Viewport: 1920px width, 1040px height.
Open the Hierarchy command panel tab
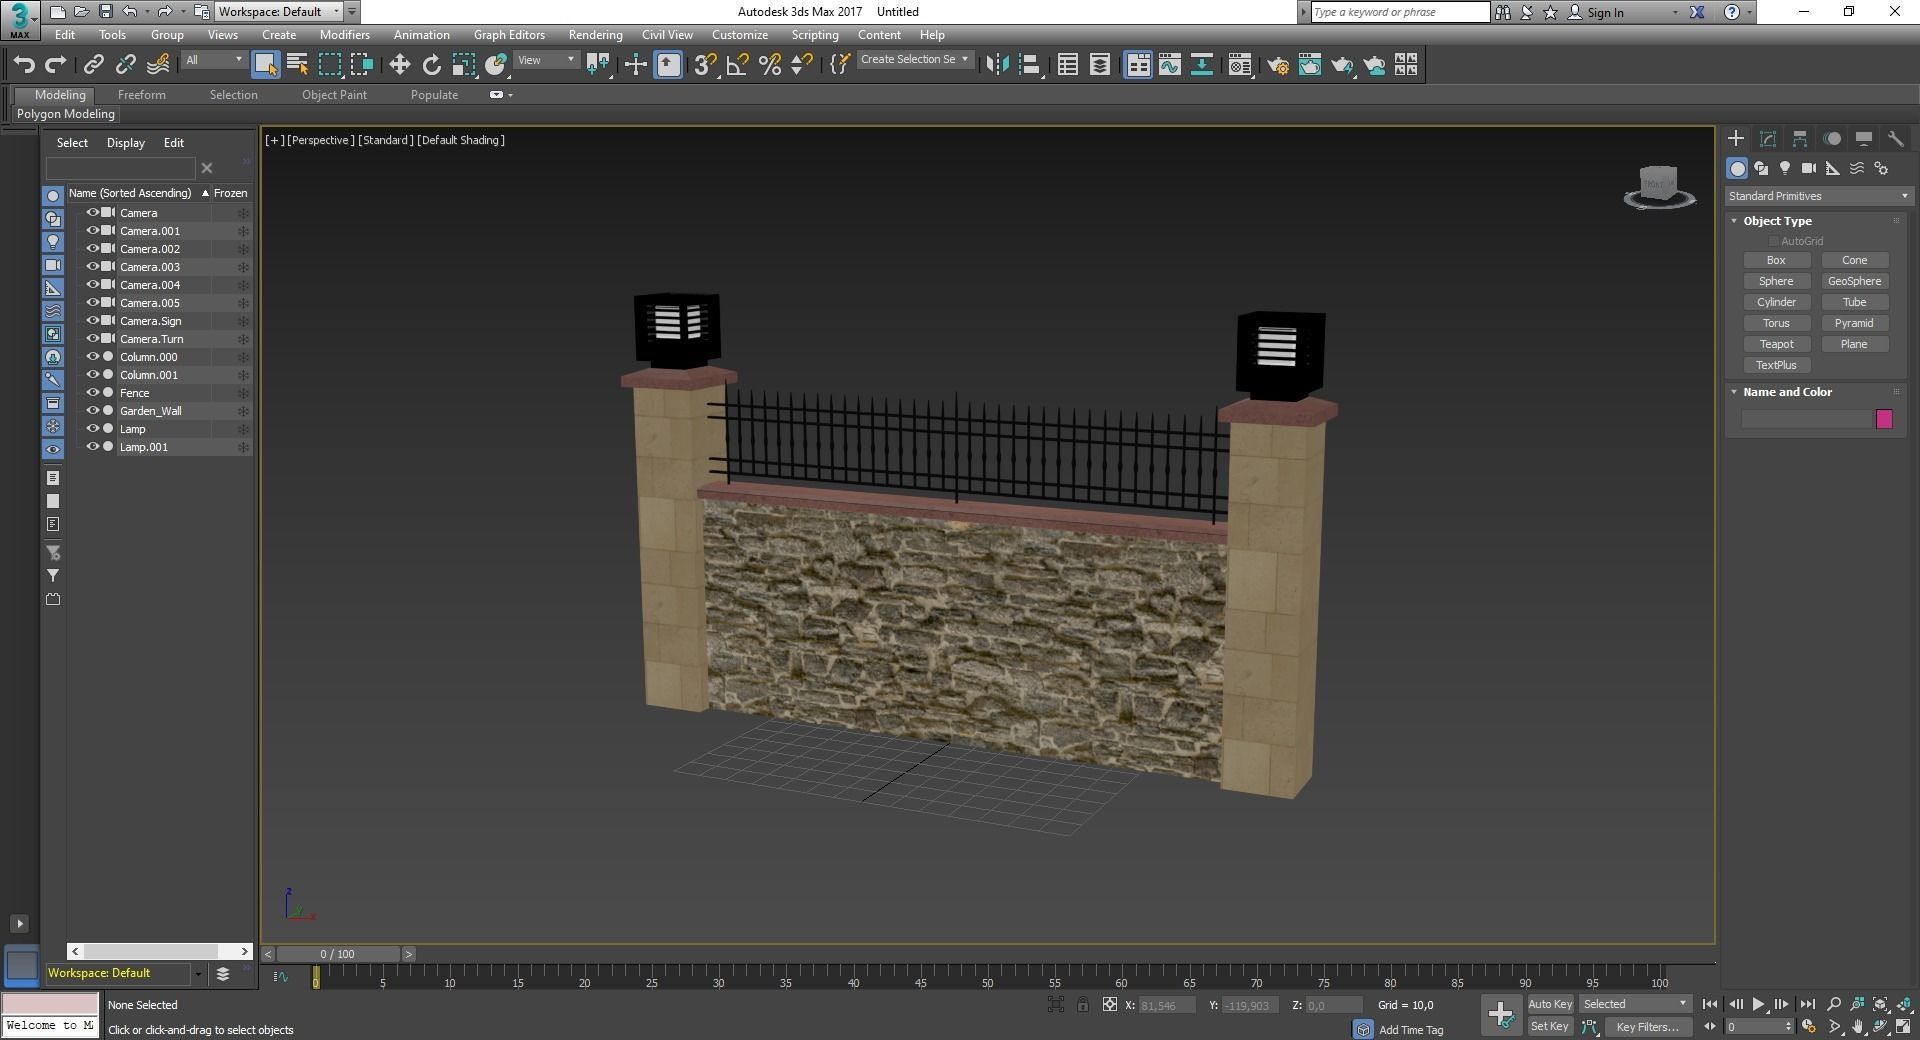point(1800,139)
